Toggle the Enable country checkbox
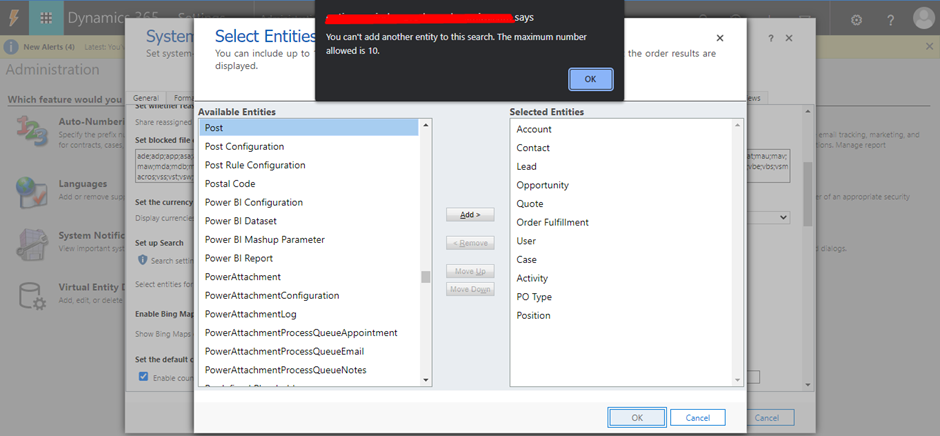The height and width of the screenshot is (436, 940). tap(143, 377)
